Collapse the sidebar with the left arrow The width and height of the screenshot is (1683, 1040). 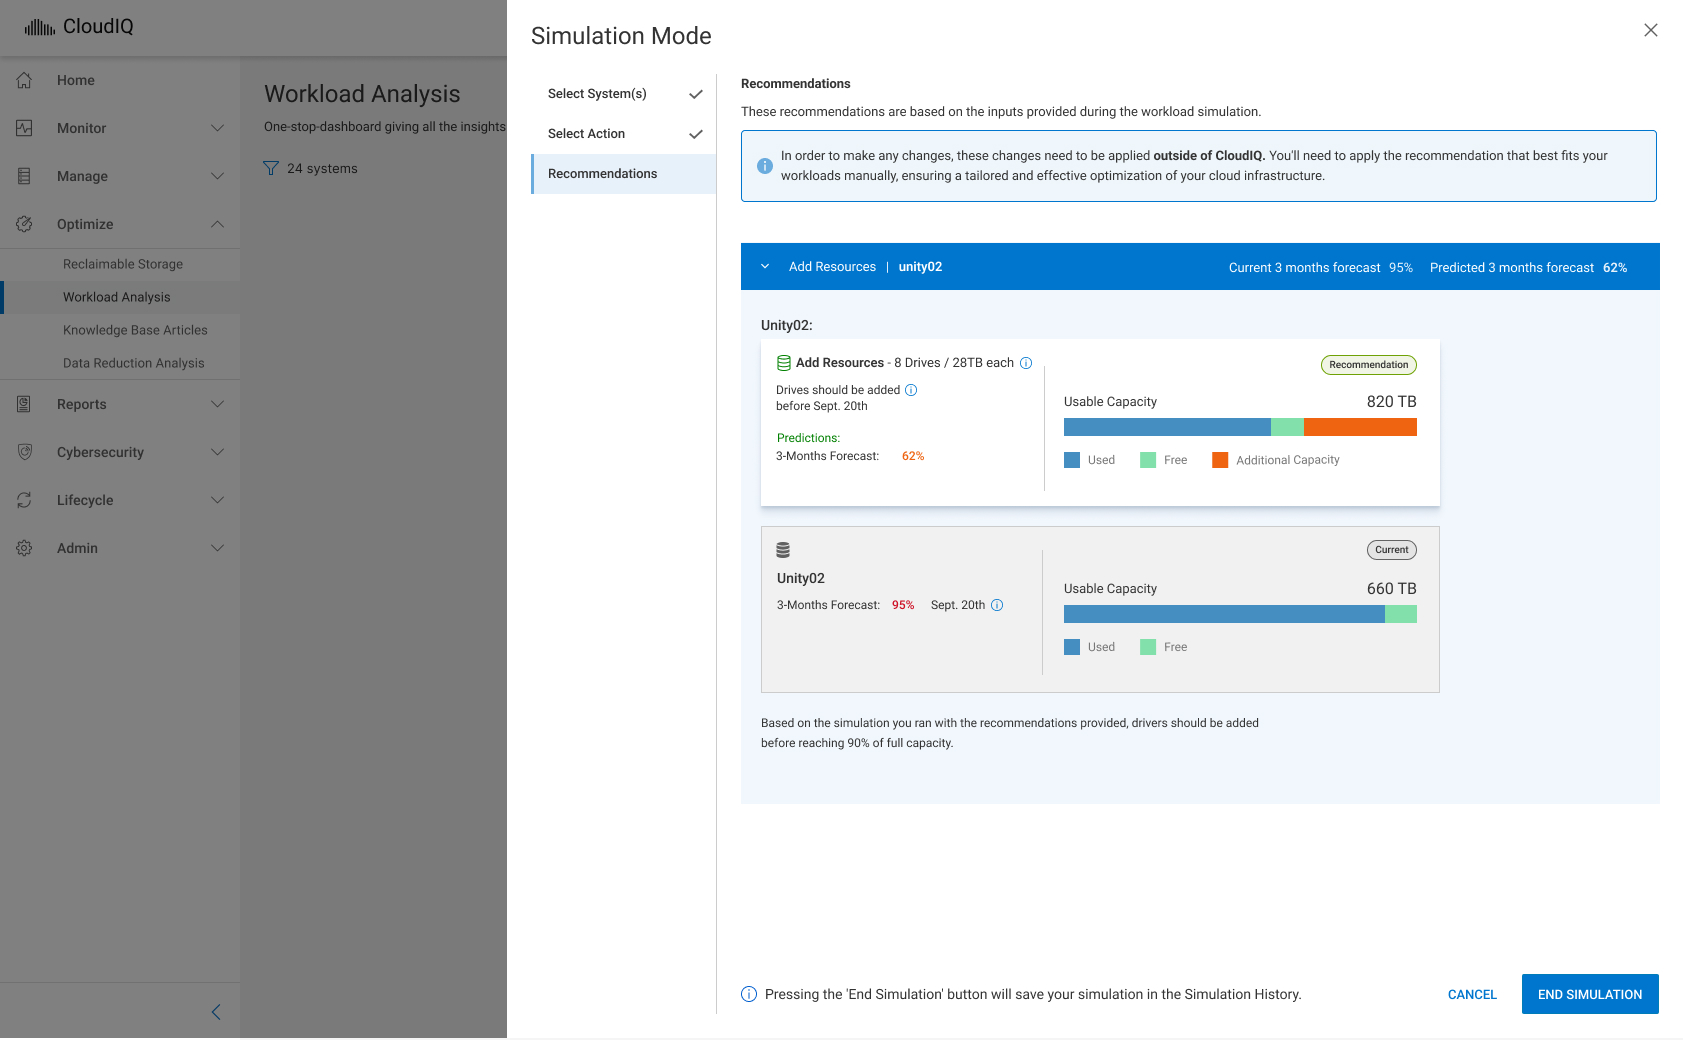tap(216, 1012)
